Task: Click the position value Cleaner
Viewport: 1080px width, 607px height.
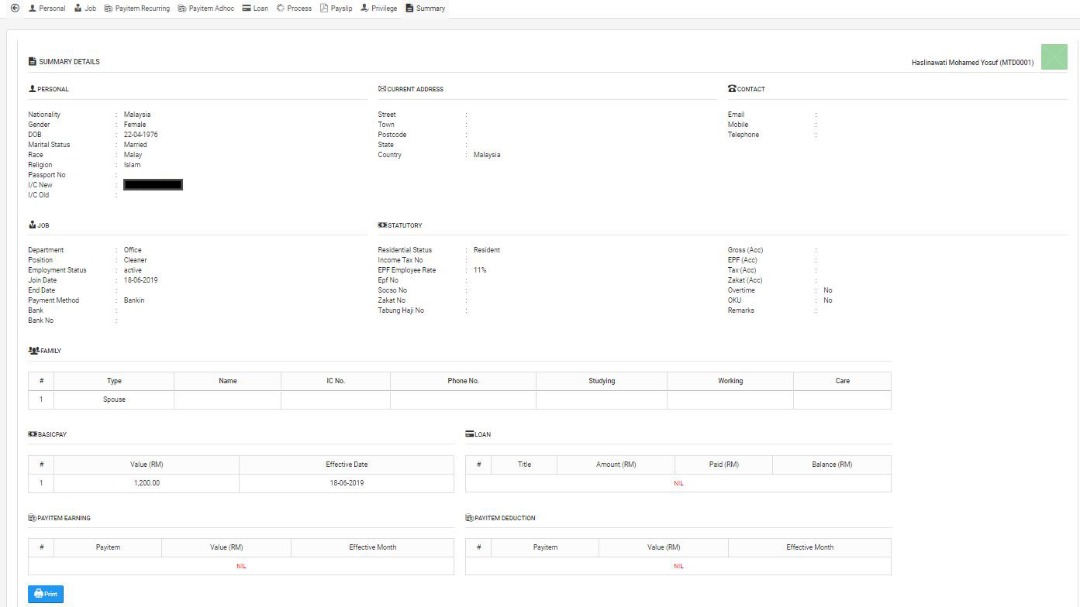Action: coord(135,260)
